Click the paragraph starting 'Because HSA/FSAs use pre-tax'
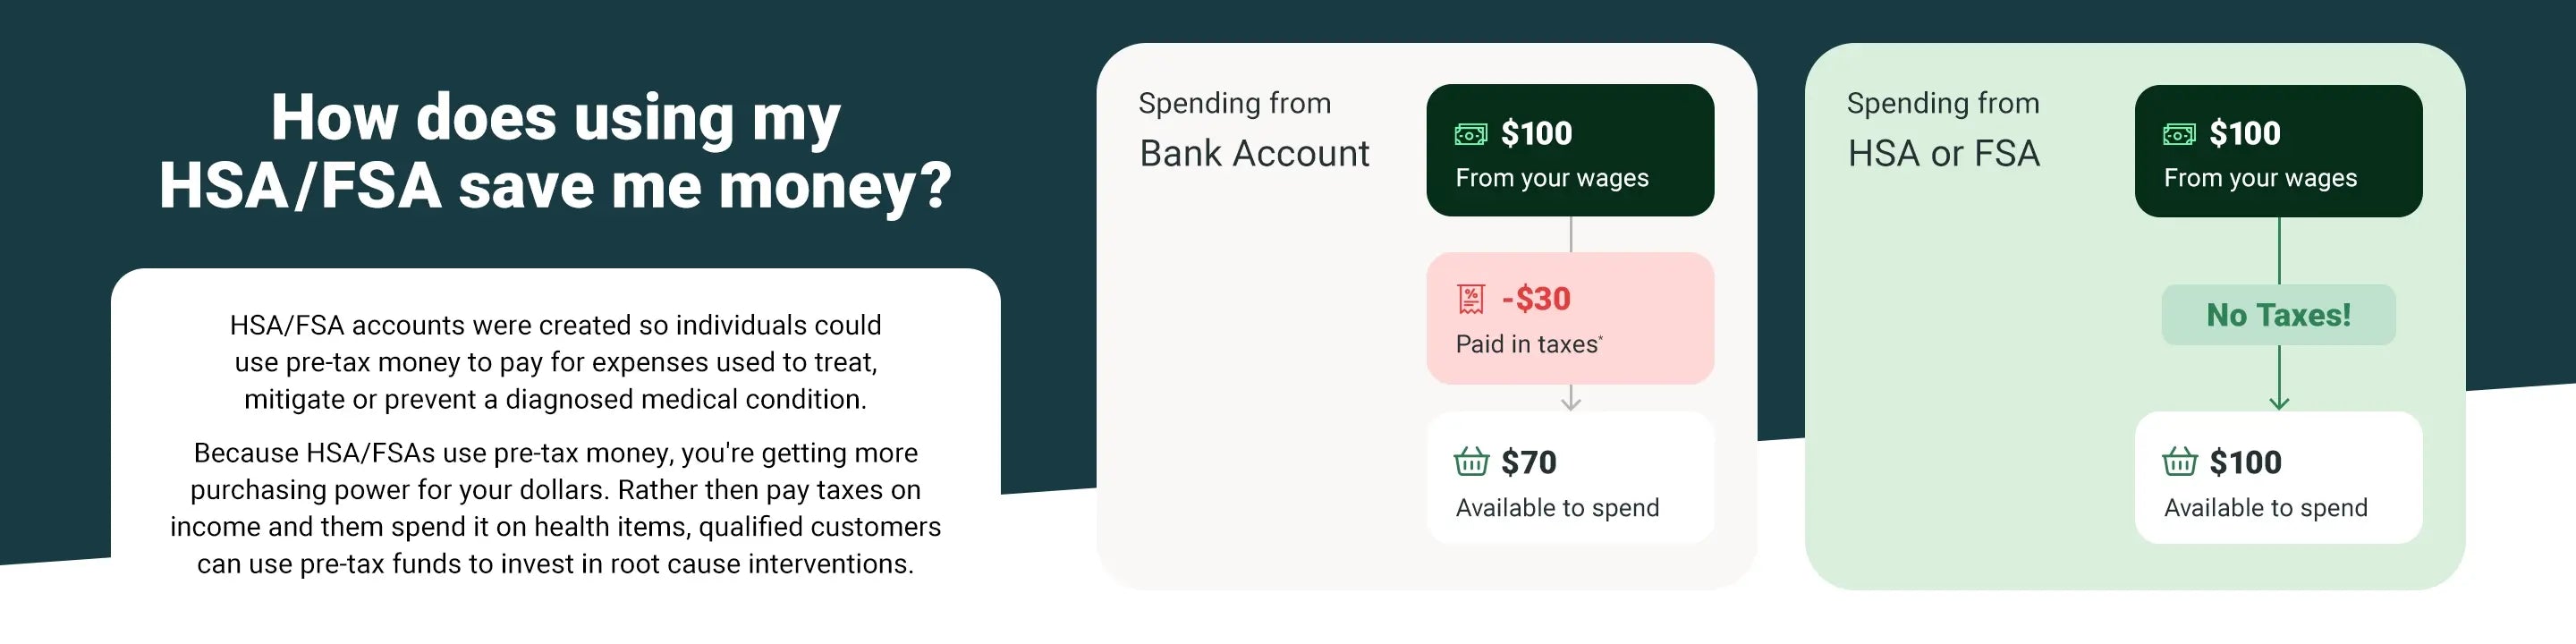Viewport: 2576px width, 644px height. 555,508
